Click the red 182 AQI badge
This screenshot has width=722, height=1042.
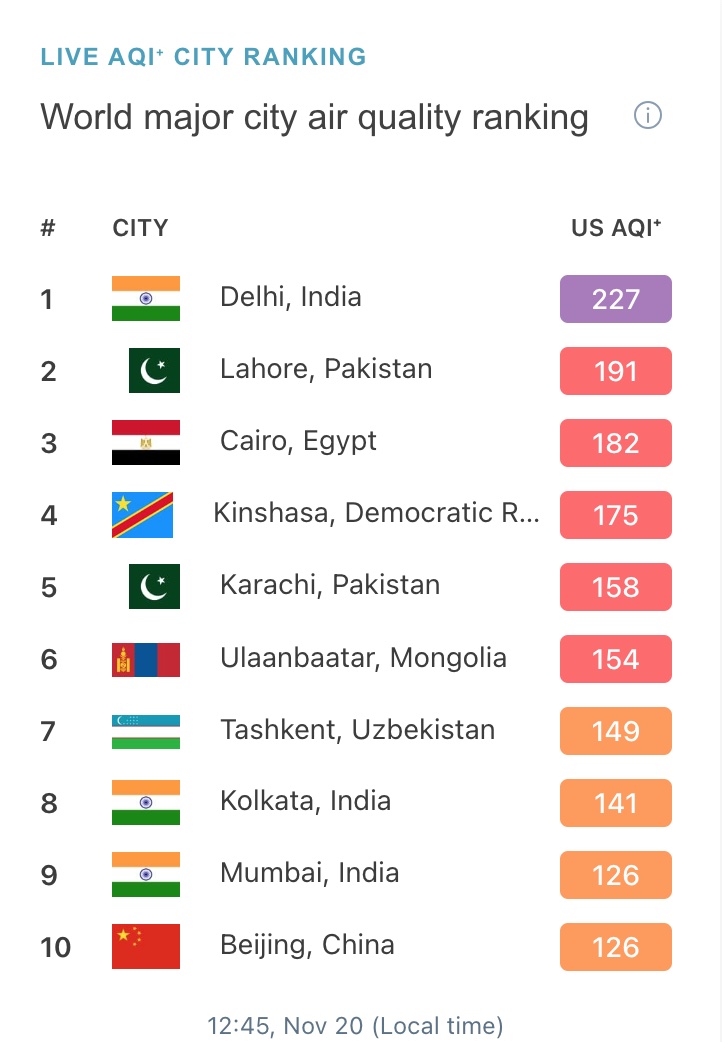tap(615, 443)
